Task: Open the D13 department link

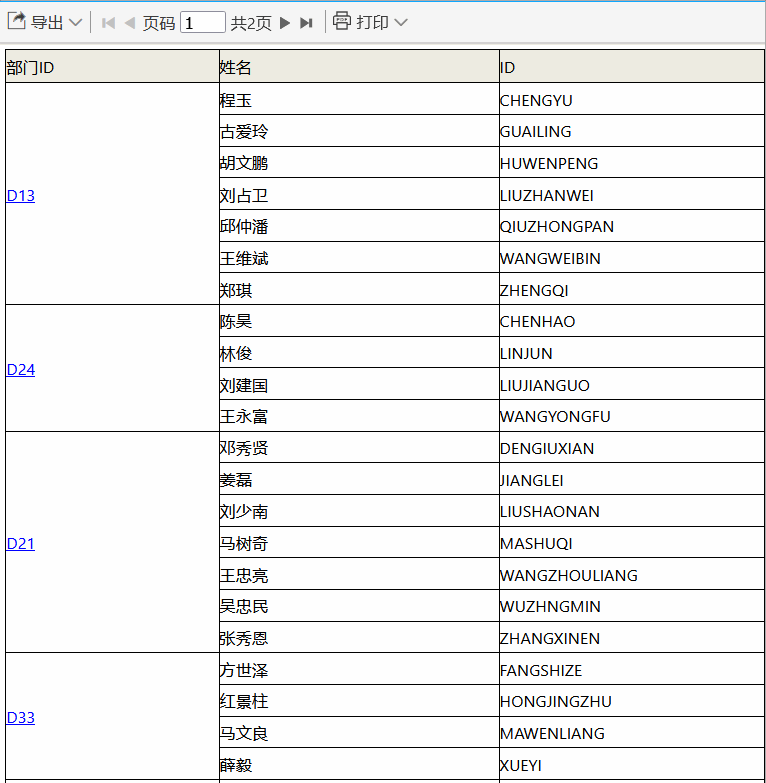Action: tap(20, 195)
